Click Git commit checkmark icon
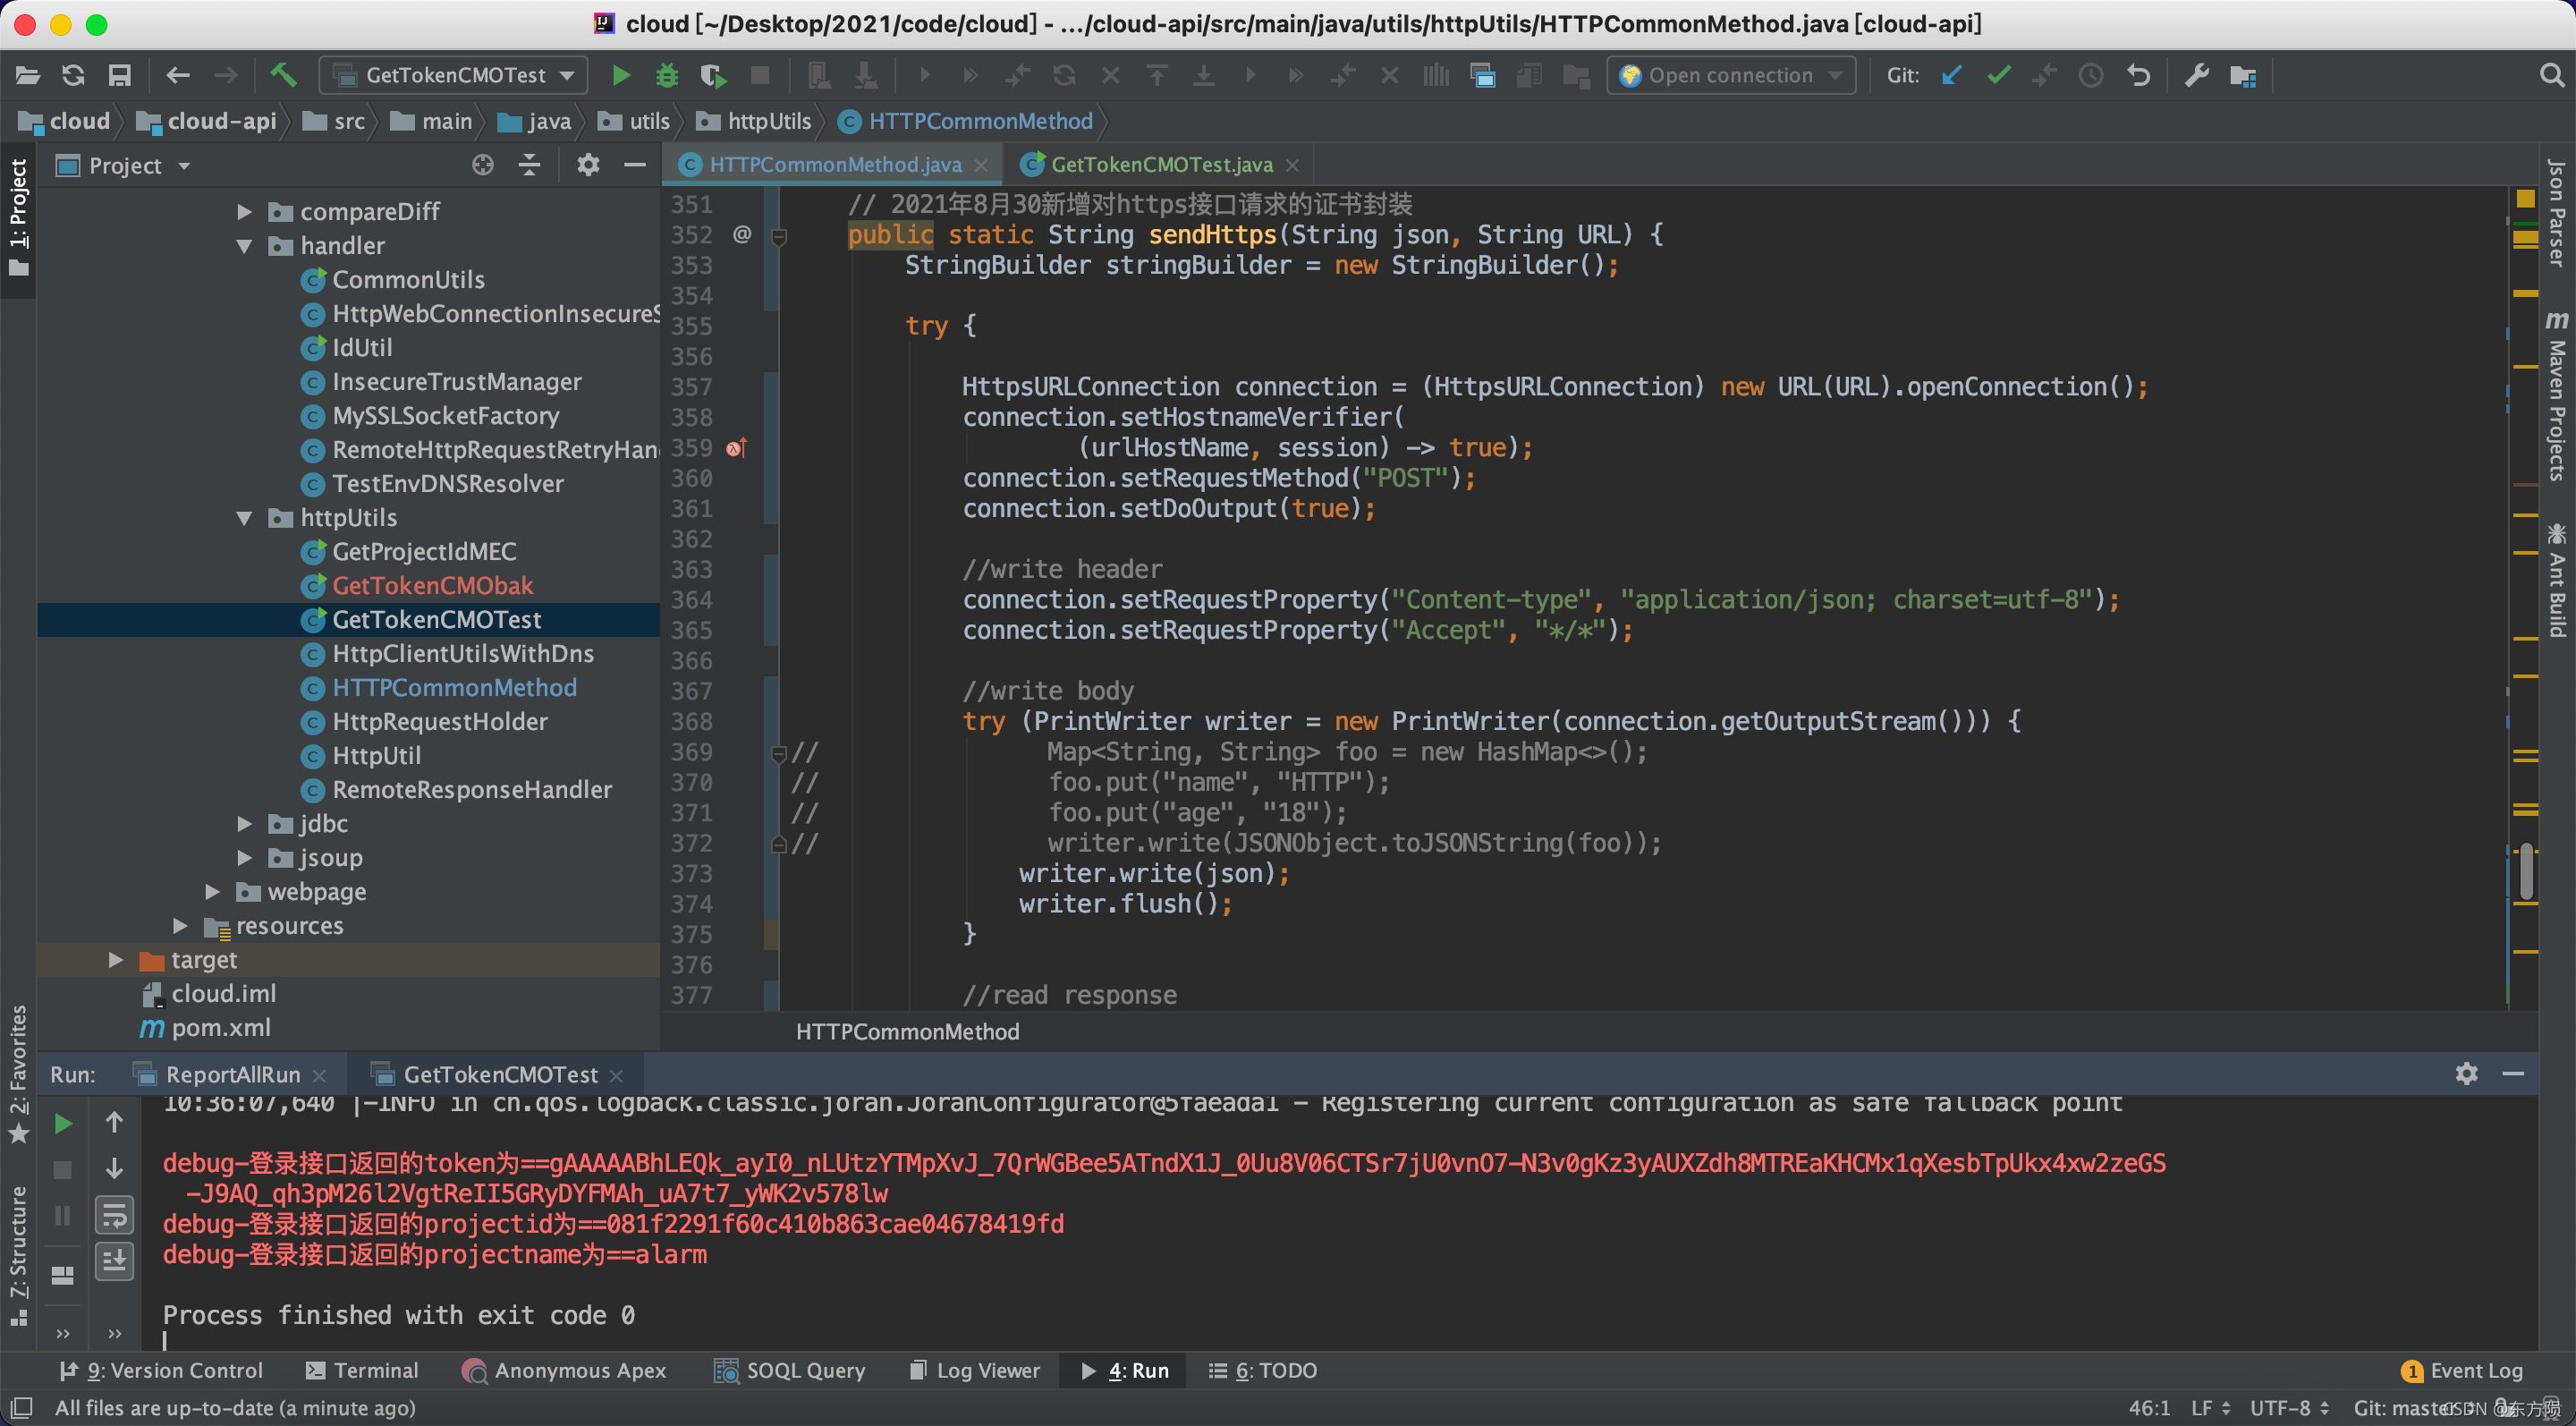The height and width of the screenshot is (1426, 2576). [x=1998, y=75]
